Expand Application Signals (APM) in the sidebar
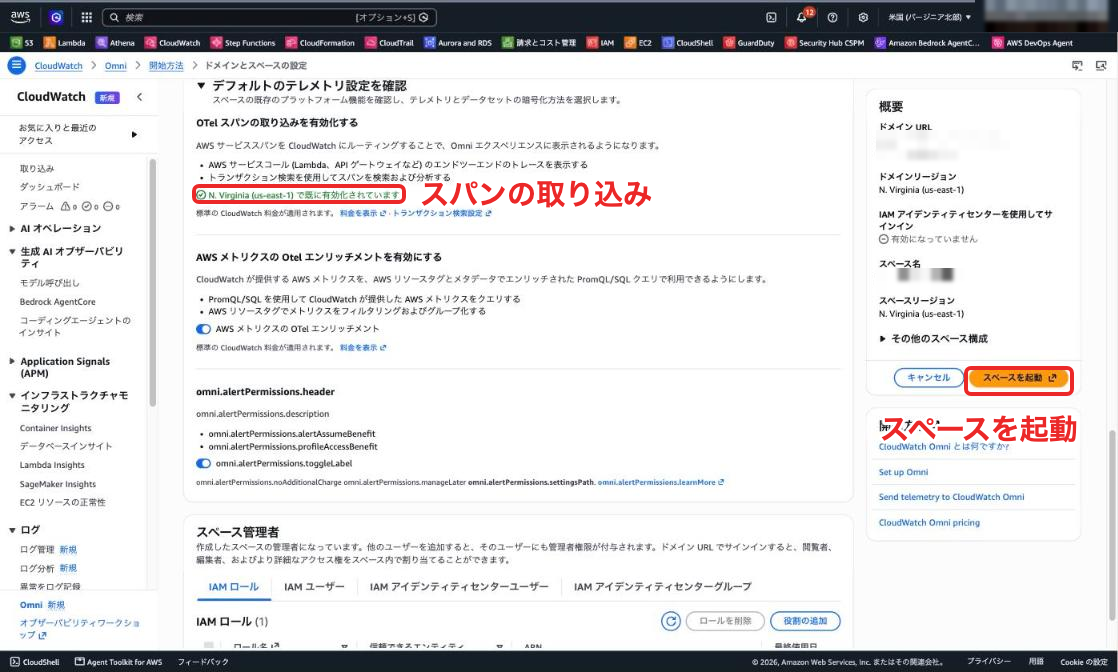 point(12,362)
